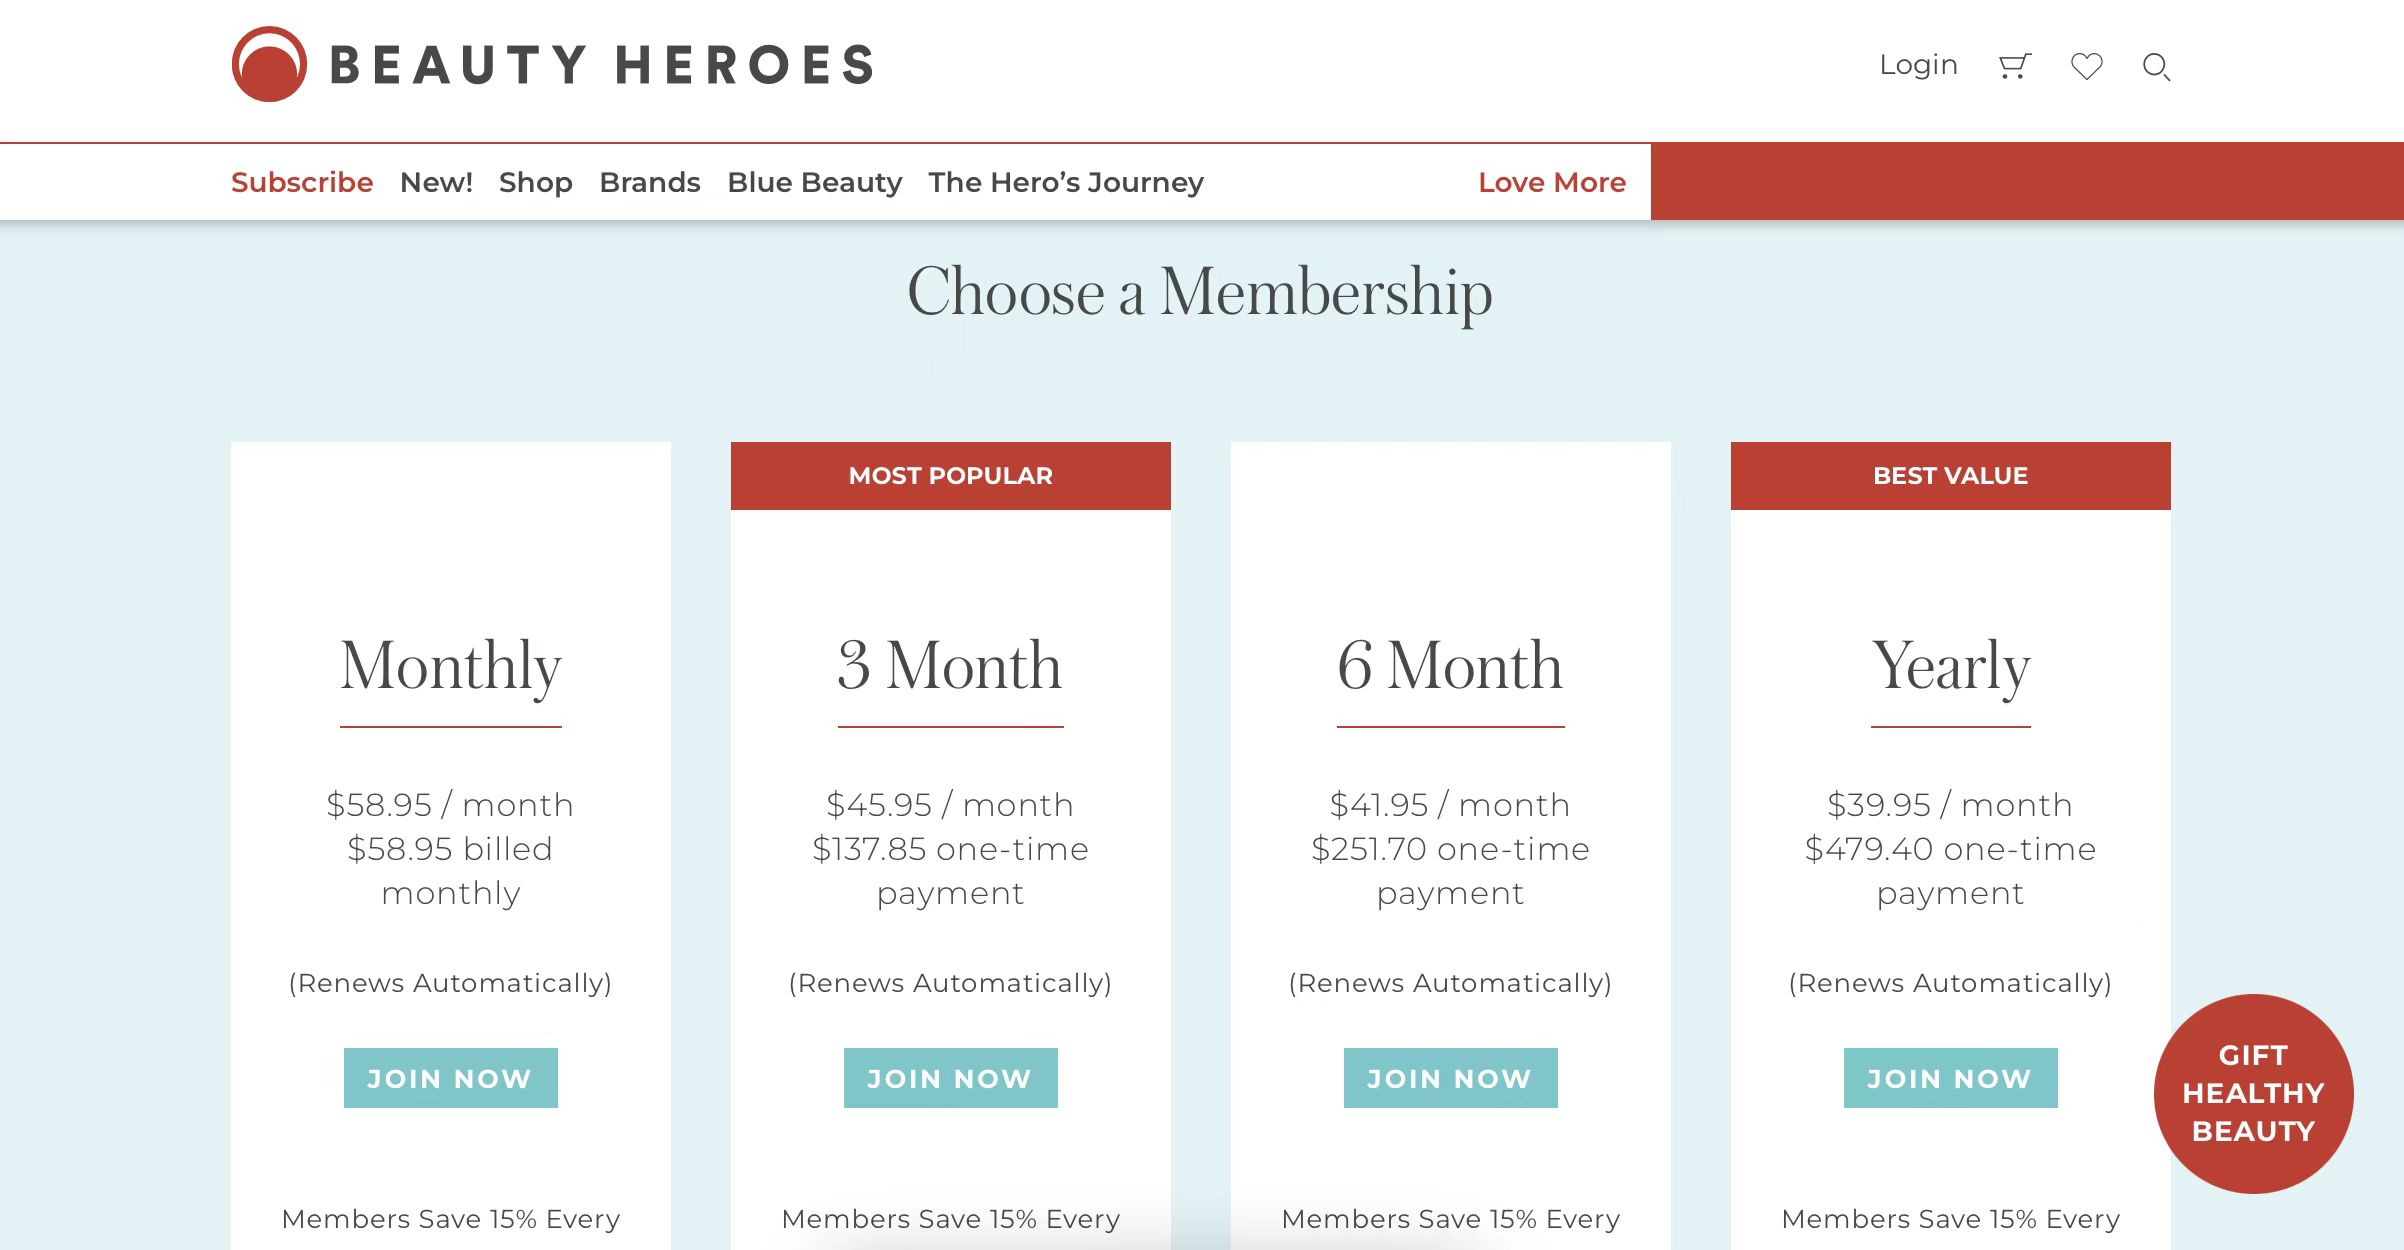Join now on the 3 Month plan
The height and width of the screenshot is (1250, 2404).
[x=950, y=1078]
